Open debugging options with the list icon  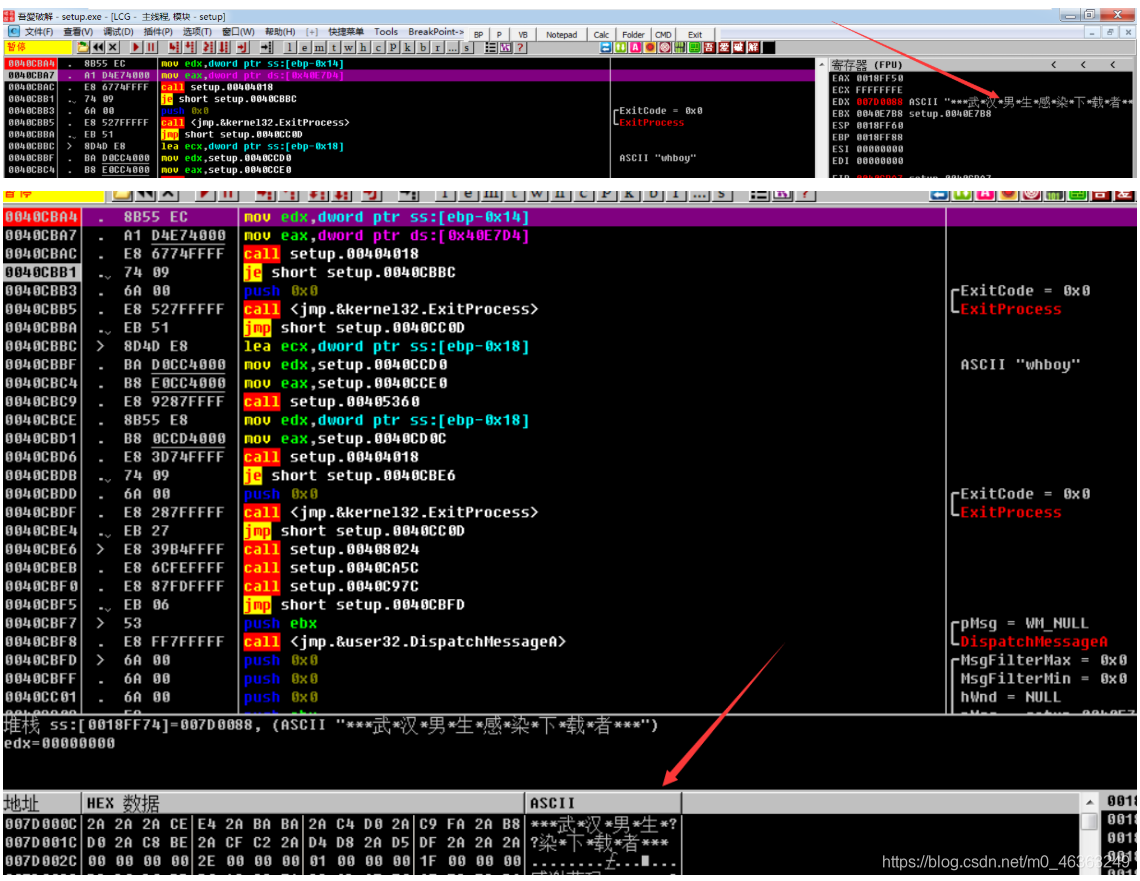coord(491,47)
